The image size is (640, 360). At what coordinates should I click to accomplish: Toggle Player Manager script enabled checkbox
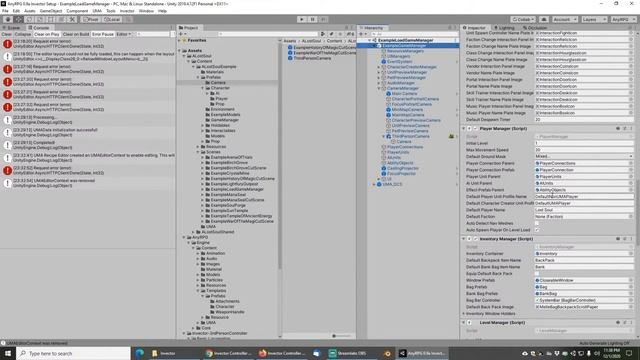[475, 129]
